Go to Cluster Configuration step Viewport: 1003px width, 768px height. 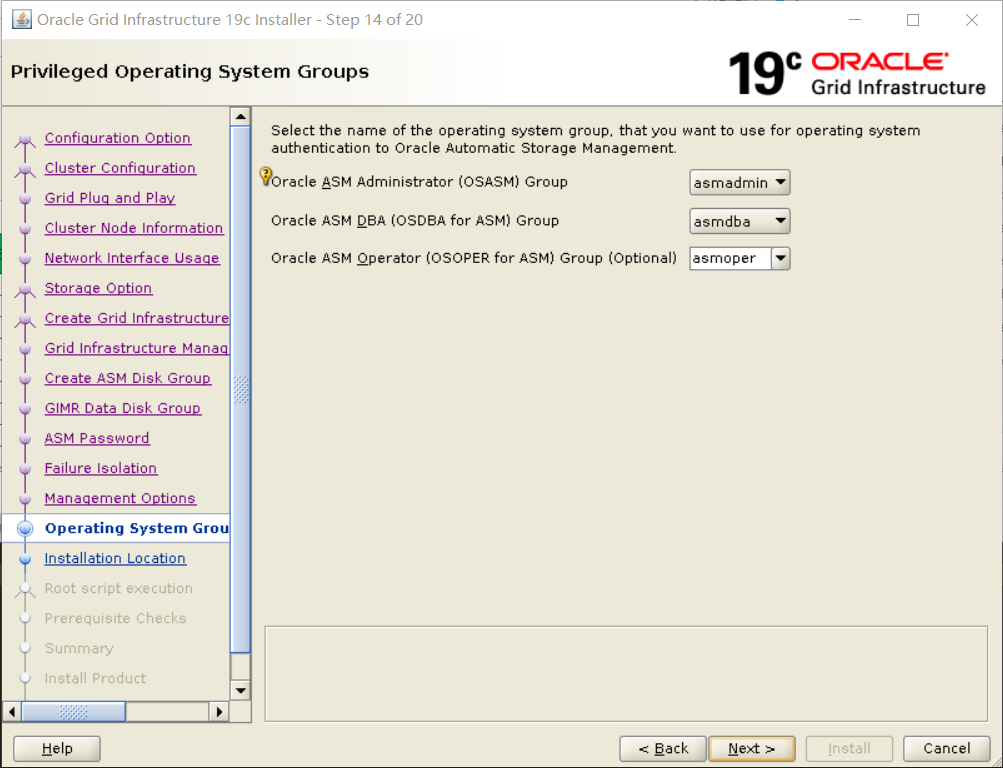pos(120,168)
